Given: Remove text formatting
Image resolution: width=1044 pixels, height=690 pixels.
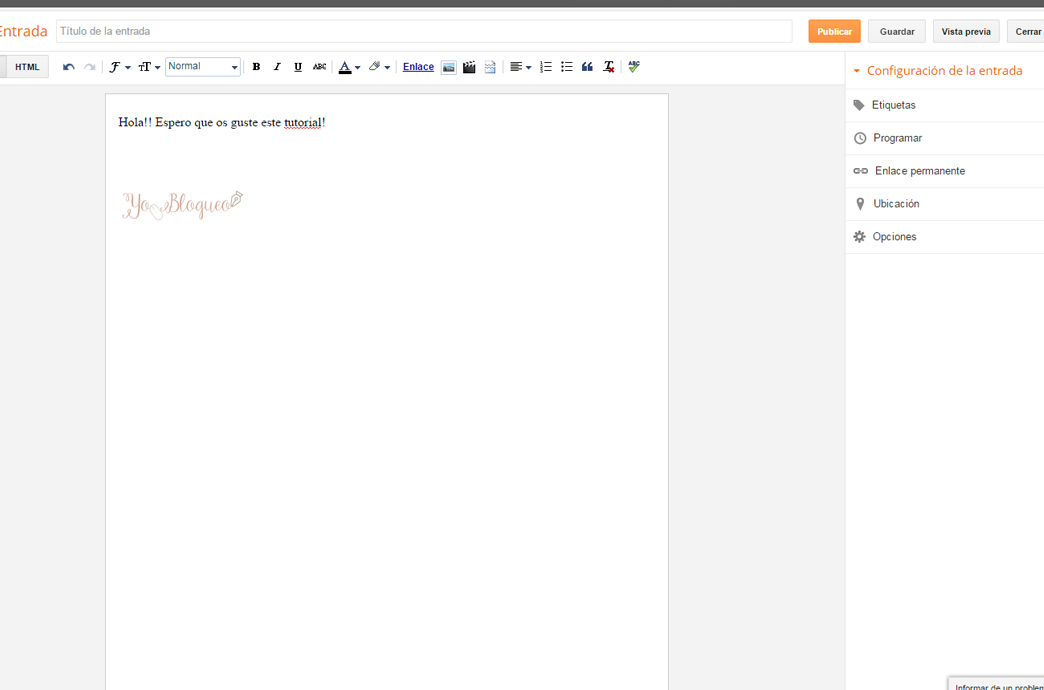Looking at the screenshot, I should 609,67.
